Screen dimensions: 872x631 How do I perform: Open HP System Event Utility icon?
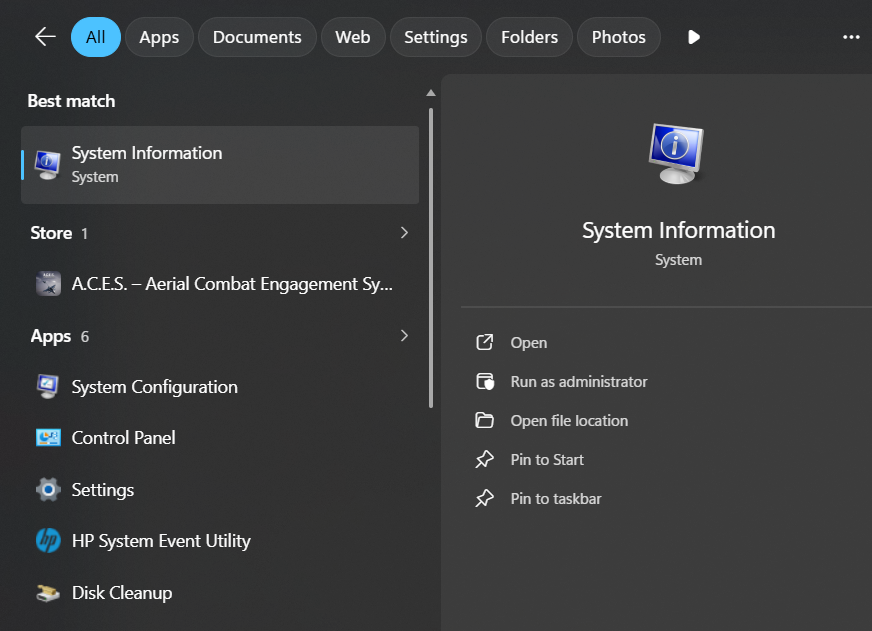[48, 541]
